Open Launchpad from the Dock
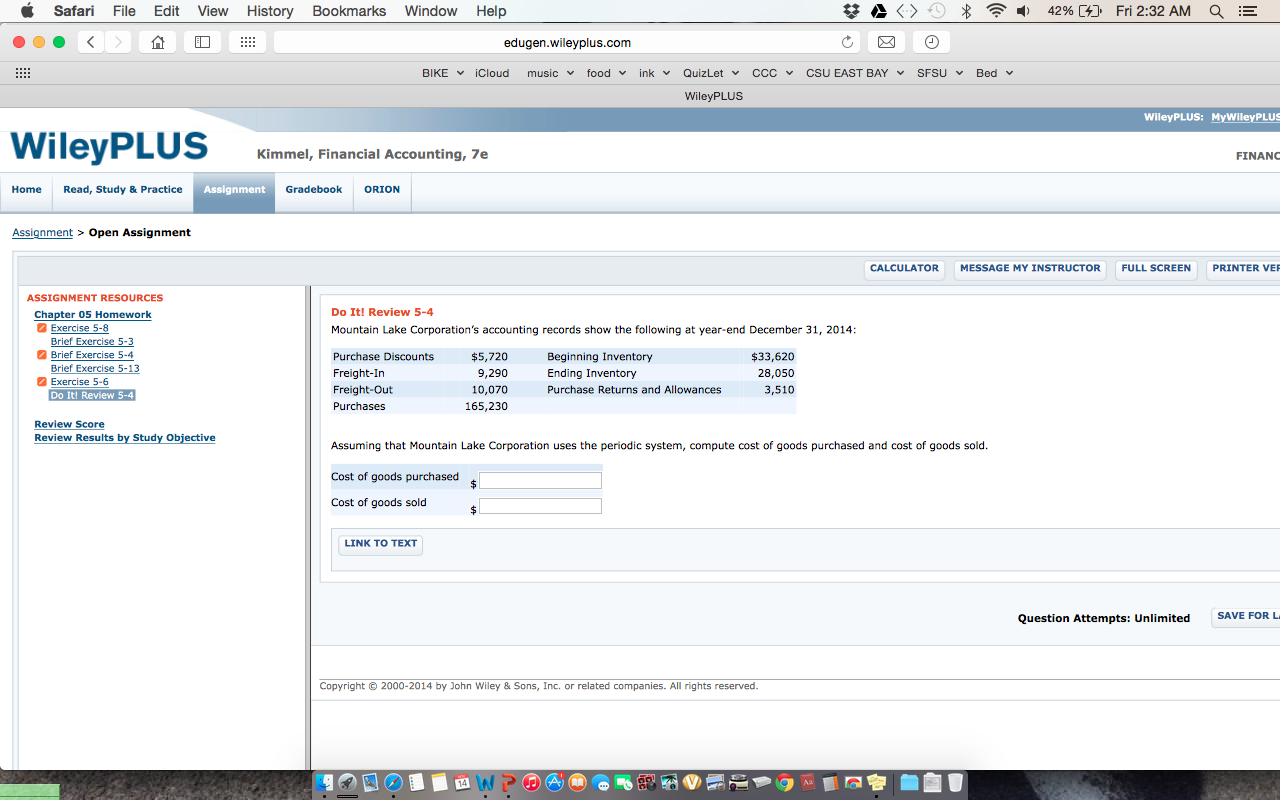 (x=347, y=783)
